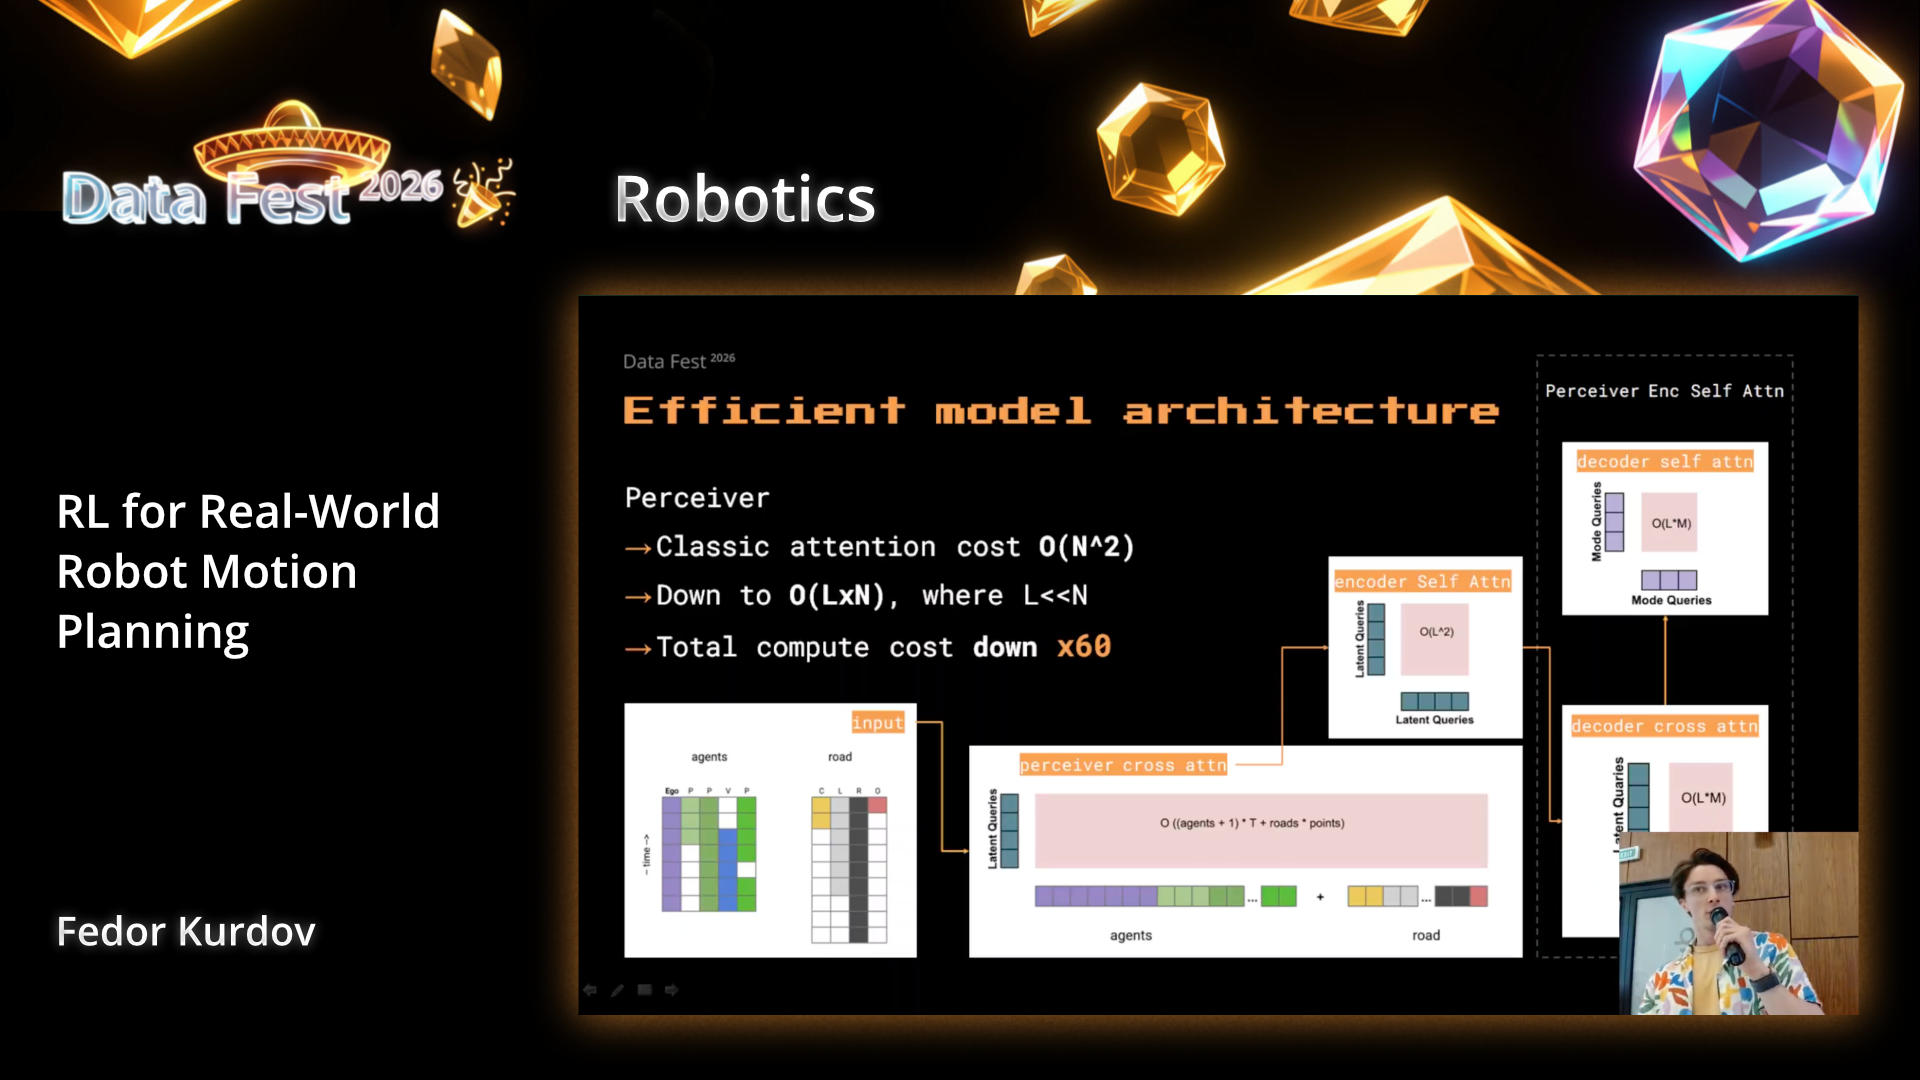This screenshot has width=1920, height=1080.
Task: Click horizontal 'Mode Queries' label
Action: [x=1671, y=600]
